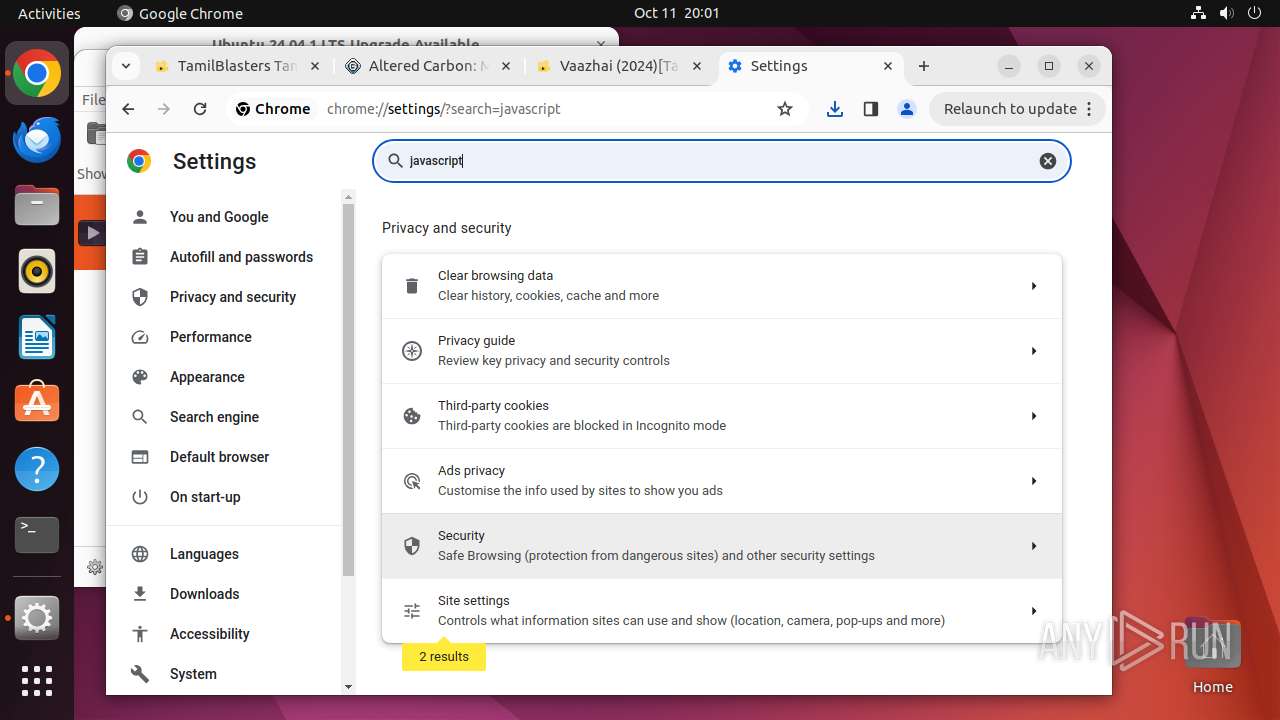The width and height of the screenshot is (1280, 720).
Task: Launch LibreOffice Writer from dock
Action: 37,337
